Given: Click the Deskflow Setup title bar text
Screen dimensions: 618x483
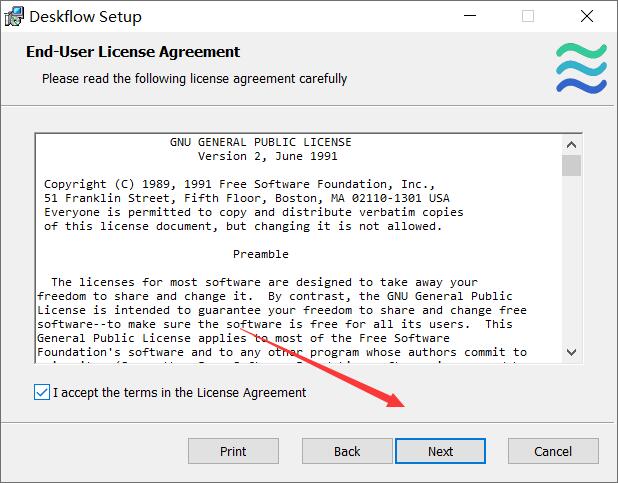Looking at the screenshot, I should (86, 17).
